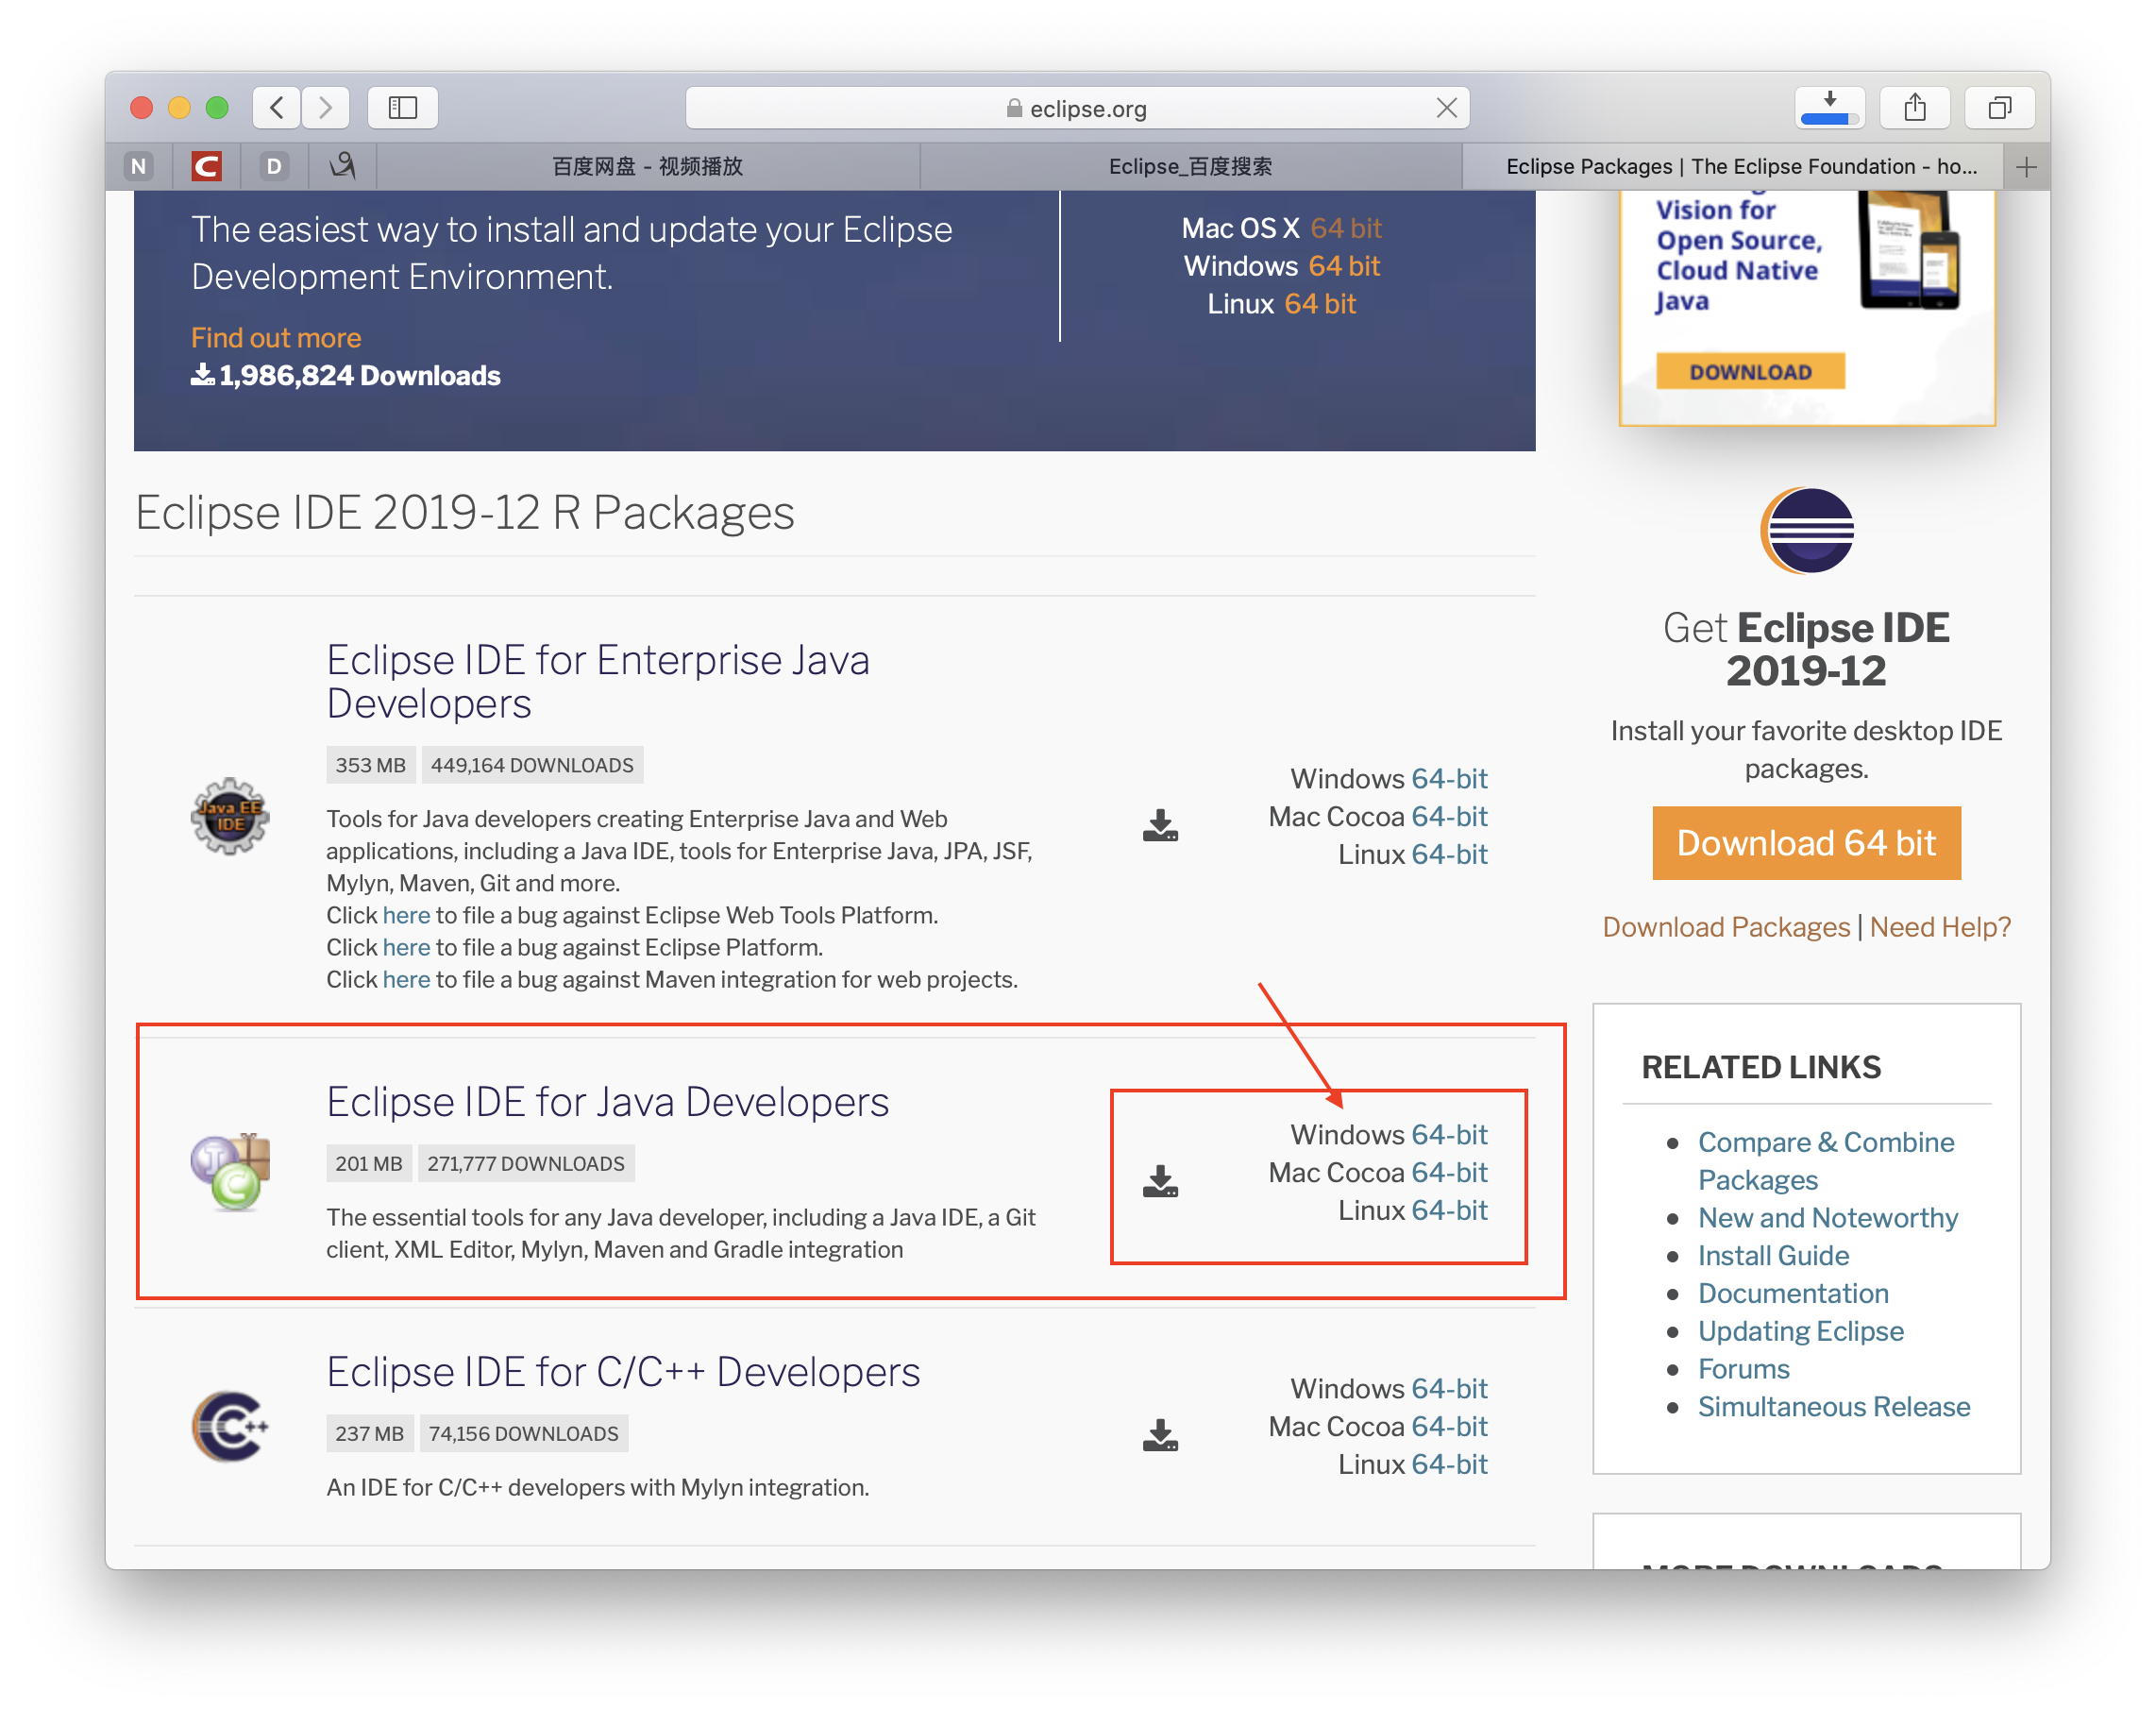Open the fourth pinned tab icon
The width and height of the screenshot is (2156, 1709).
[x=342, y=167]
